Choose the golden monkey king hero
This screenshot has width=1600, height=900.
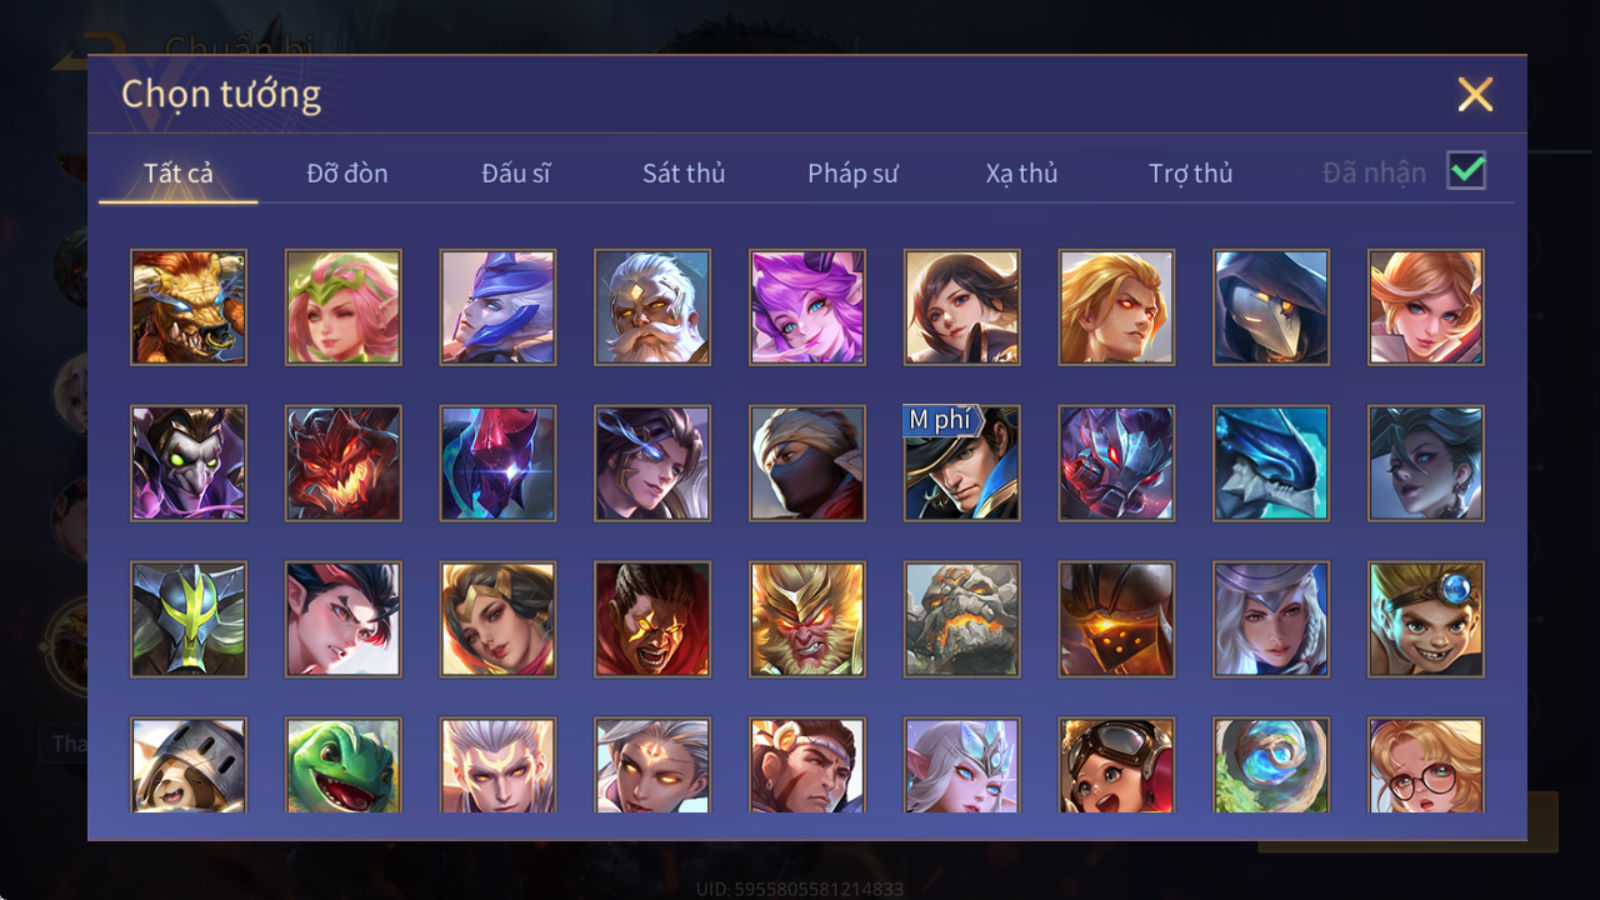[807, 619]
